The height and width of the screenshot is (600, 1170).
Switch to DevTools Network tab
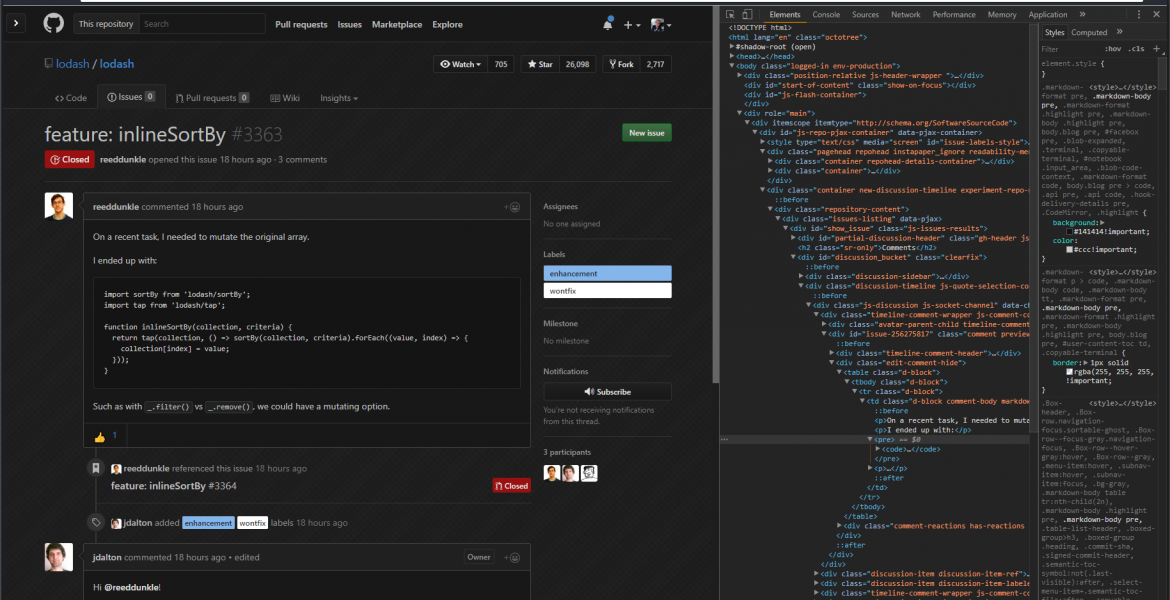coord(906,14)
